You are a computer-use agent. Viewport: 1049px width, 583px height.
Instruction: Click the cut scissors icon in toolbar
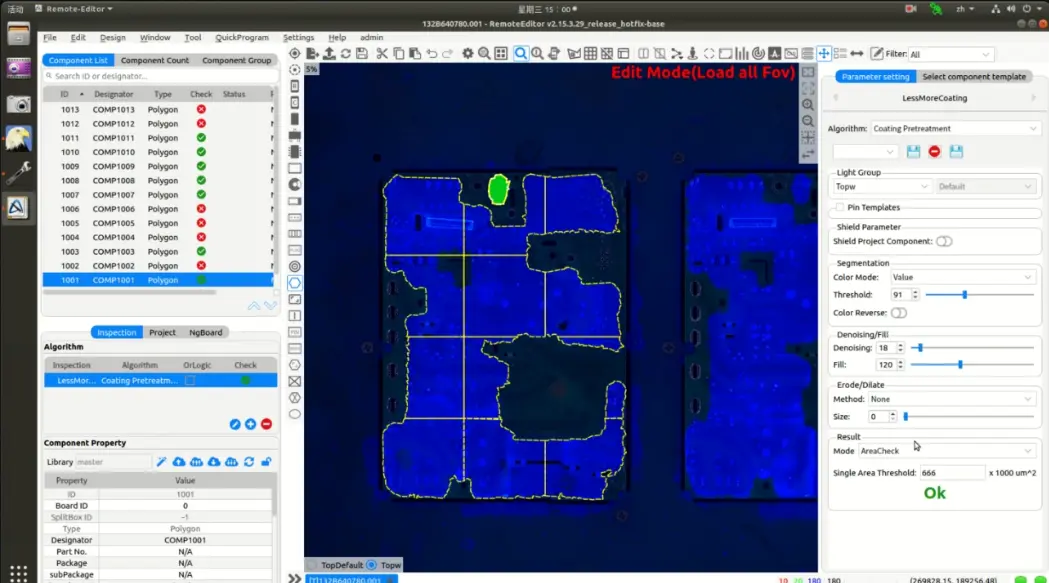click(382, 54)
